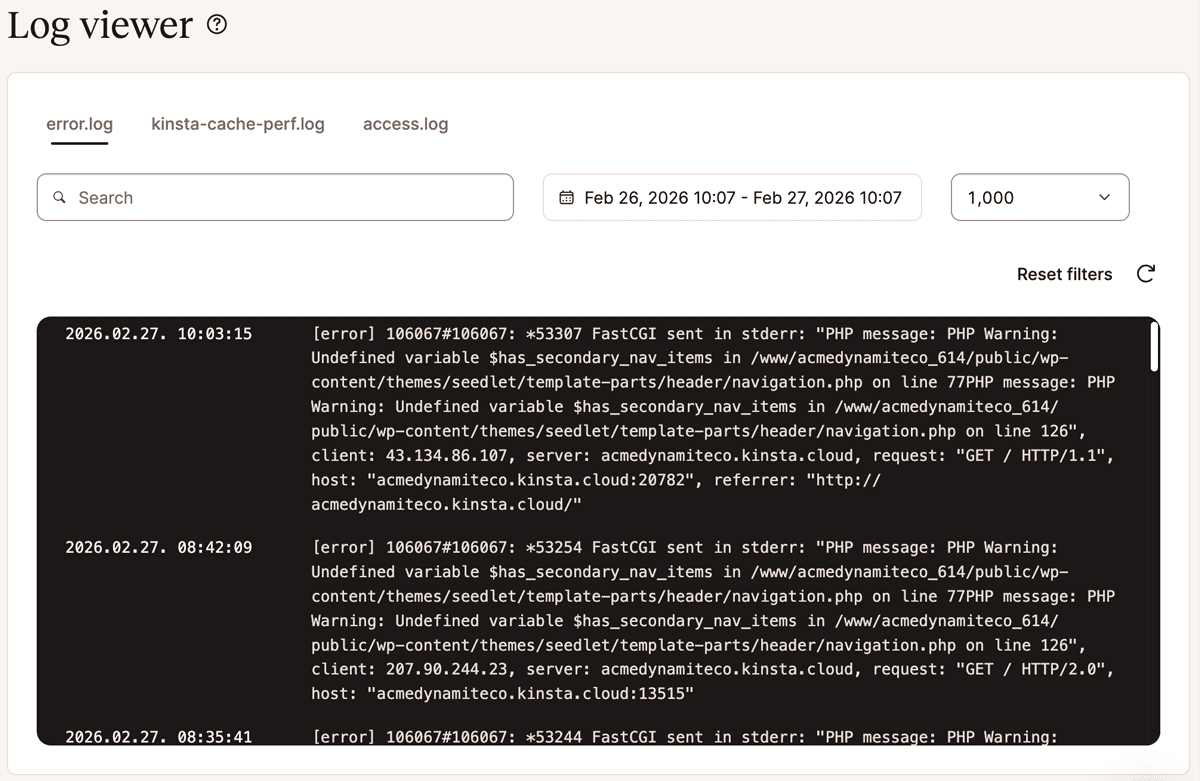Expand the 1,000 lines dropdown

1038,198
